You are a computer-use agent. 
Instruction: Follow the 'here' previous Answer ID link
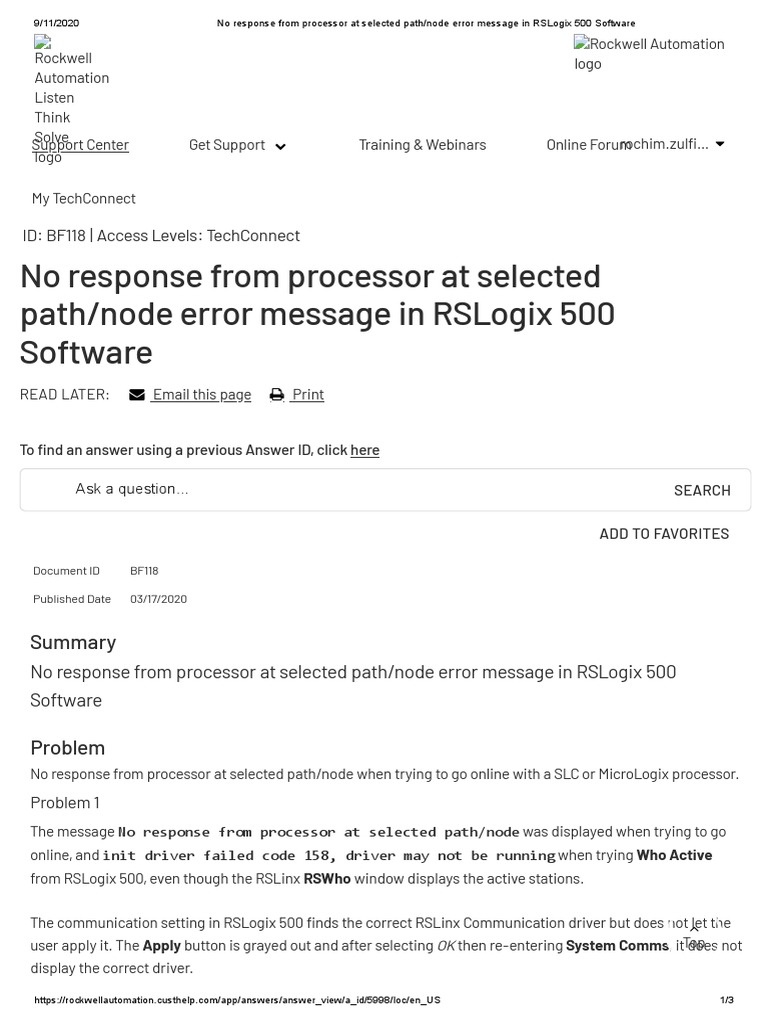click(365, 450)
